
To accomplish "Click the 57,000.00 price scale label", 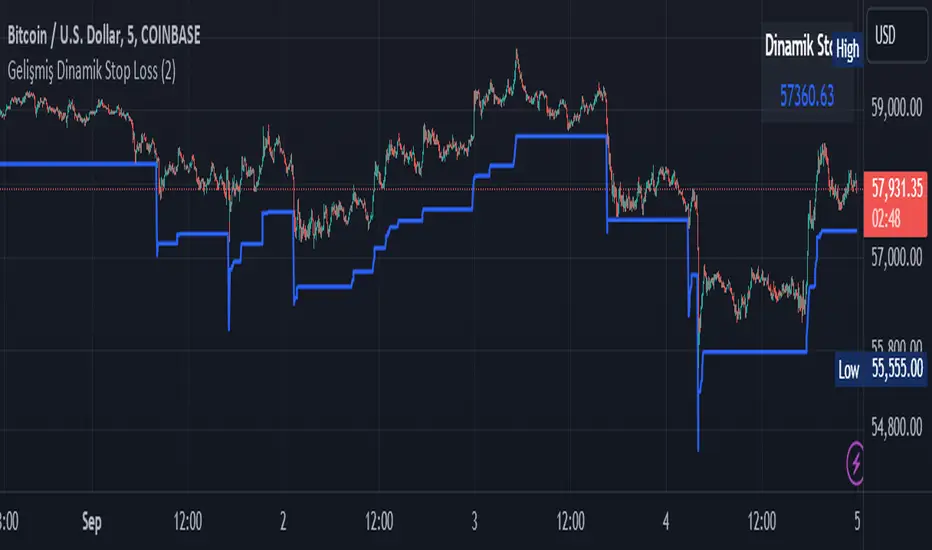I will (x=895, y=257).
